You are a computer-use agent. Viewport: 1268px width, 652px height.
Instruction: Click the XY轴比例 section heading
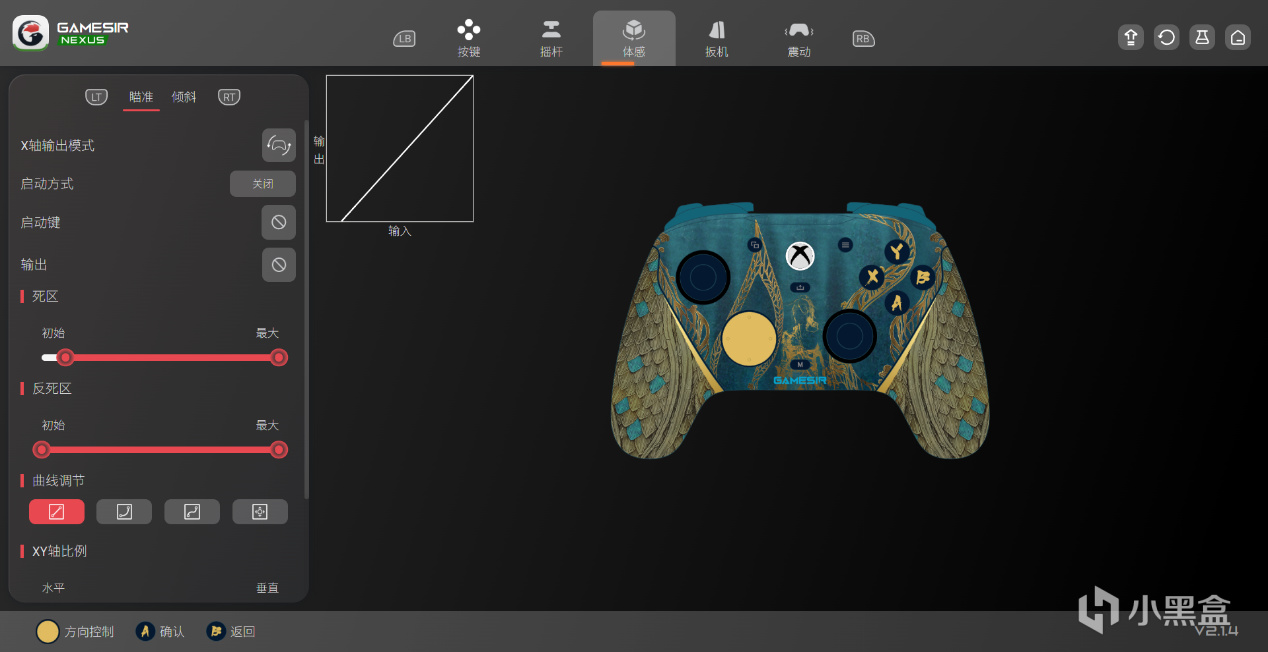[x=60, y=551]
